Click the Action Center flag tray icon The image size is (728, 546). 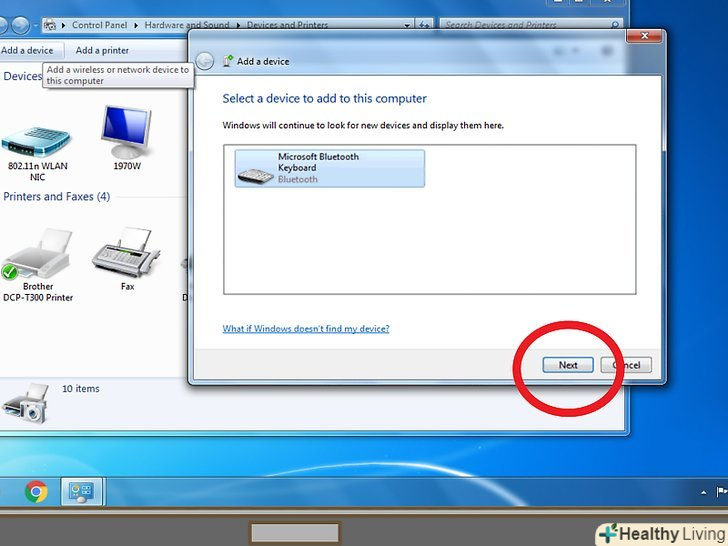pos(721,492)
